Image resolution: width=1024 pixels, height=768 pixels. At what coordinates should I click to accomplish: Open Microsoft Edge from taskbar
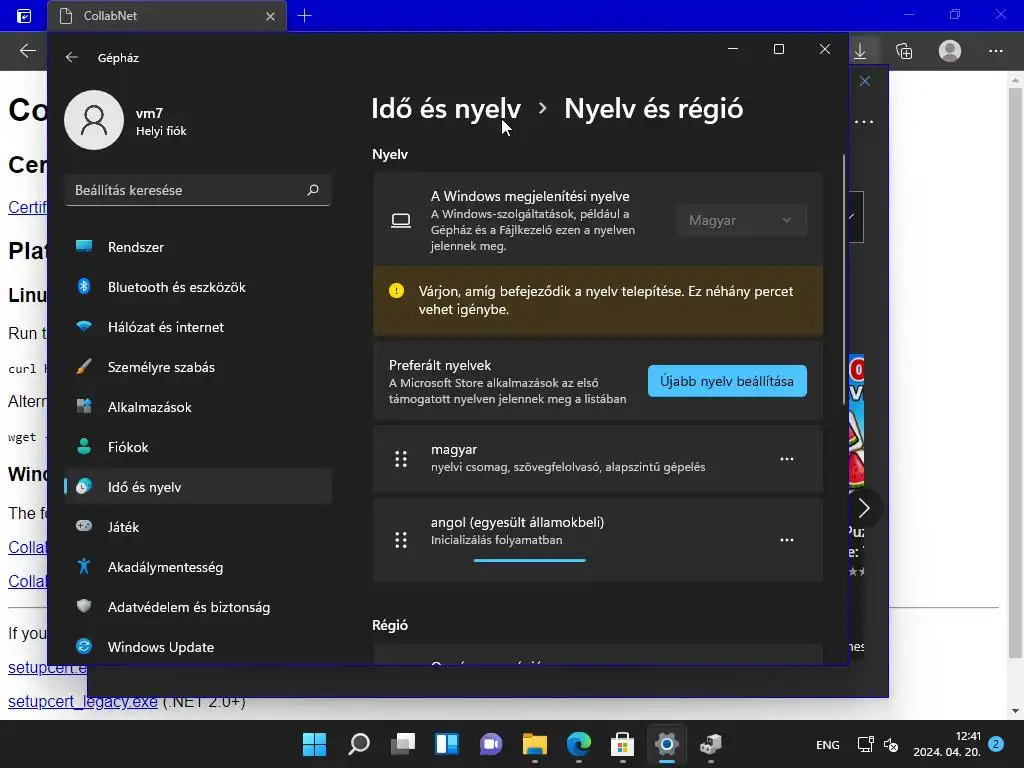coord(579,744)
